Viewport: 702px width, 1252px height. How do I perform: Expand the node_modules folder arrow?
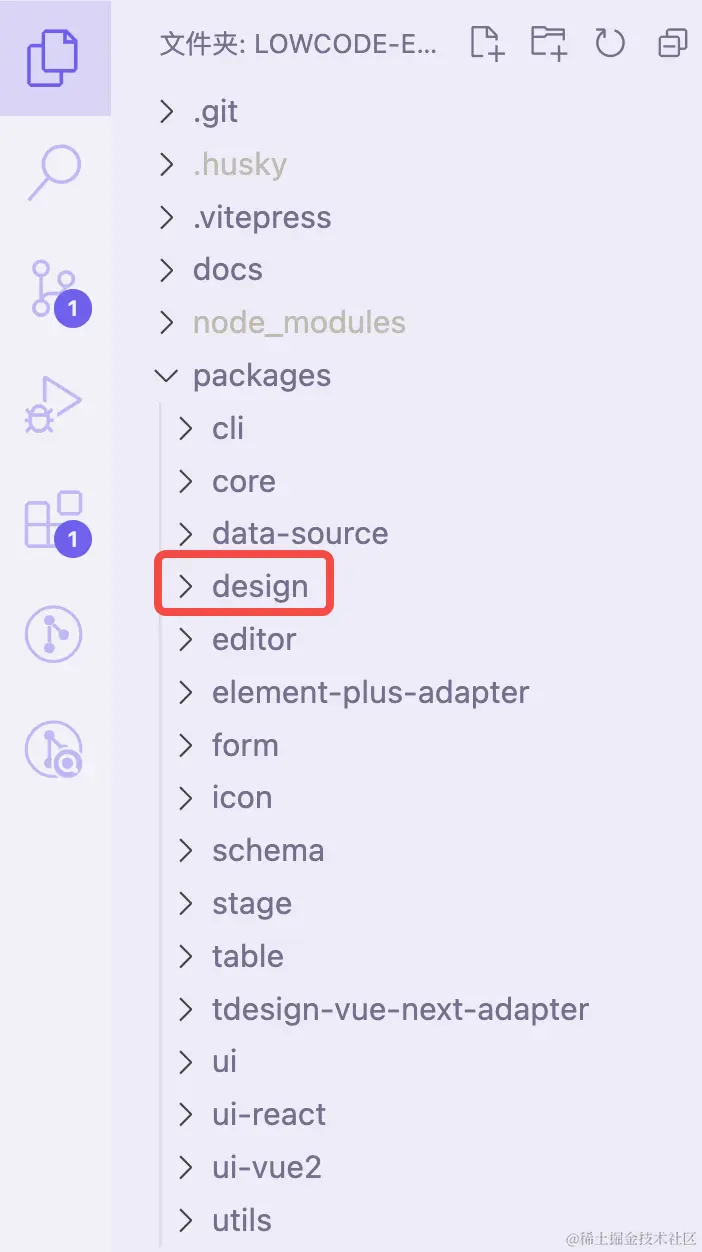(x=167, y=323)
